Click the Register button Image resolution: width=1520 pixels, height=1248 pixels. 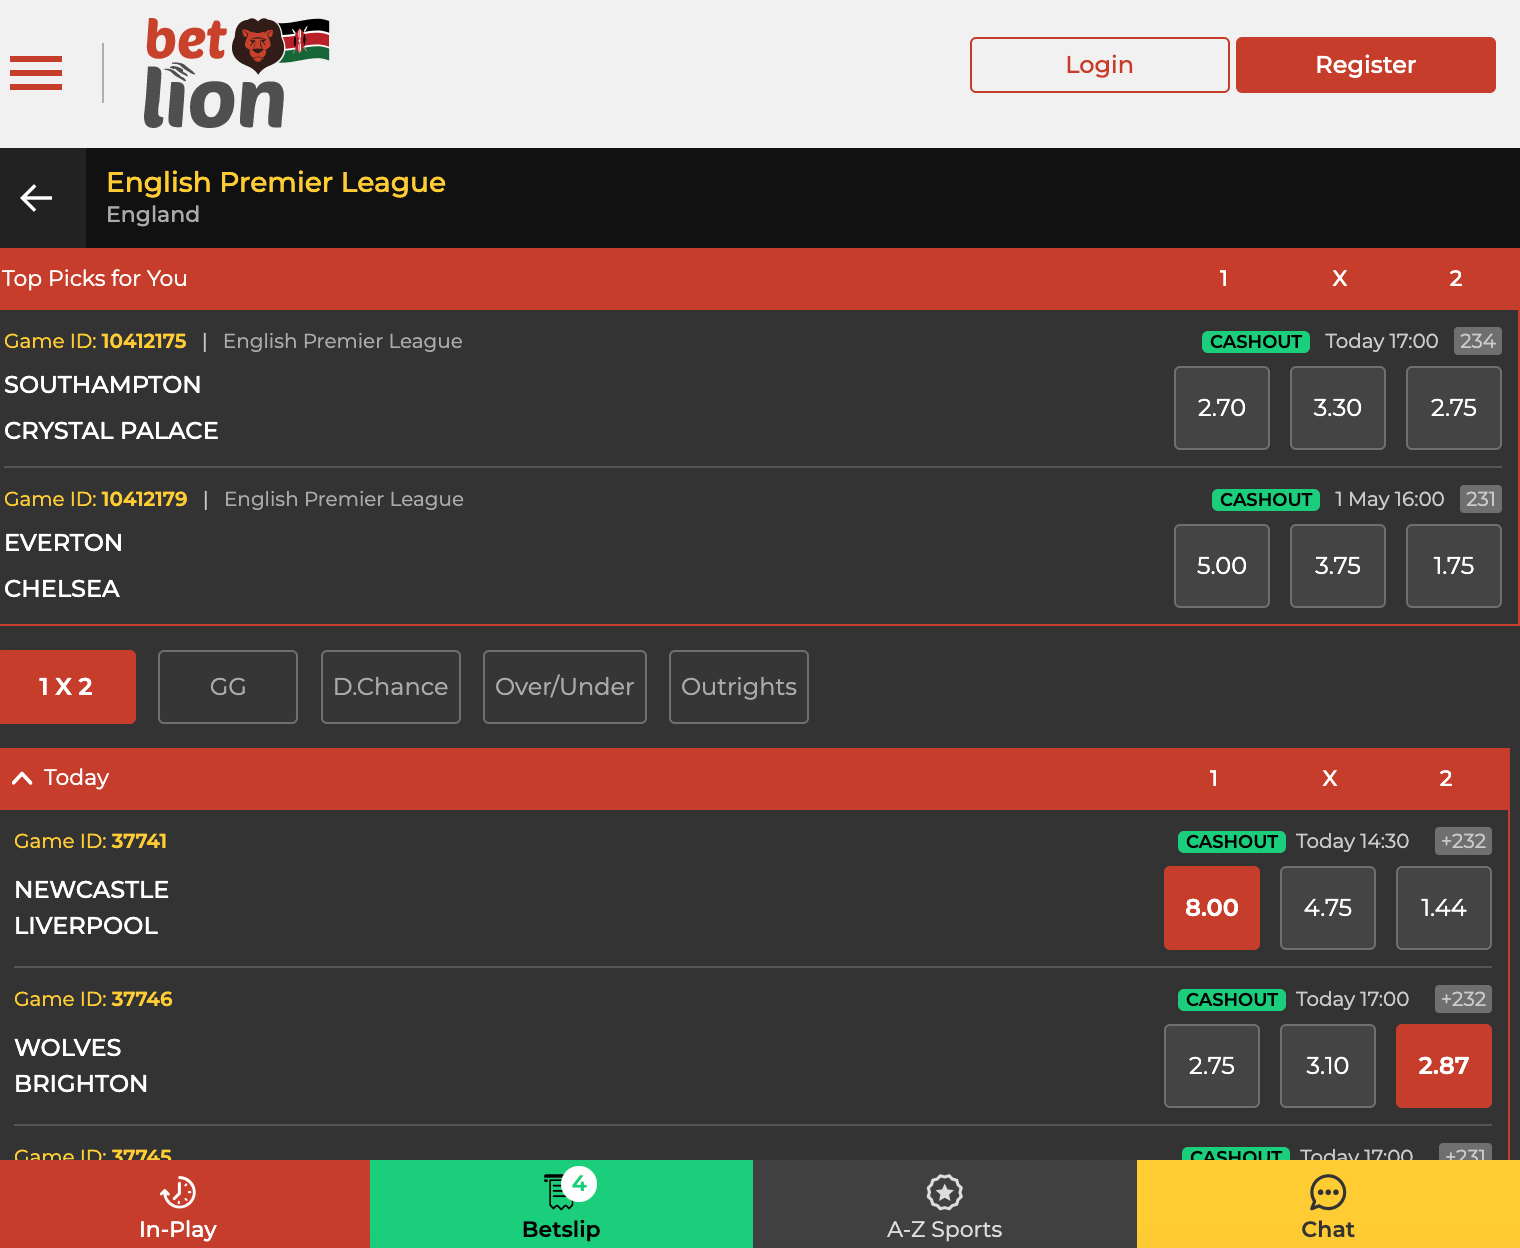tap(1366, 65)
